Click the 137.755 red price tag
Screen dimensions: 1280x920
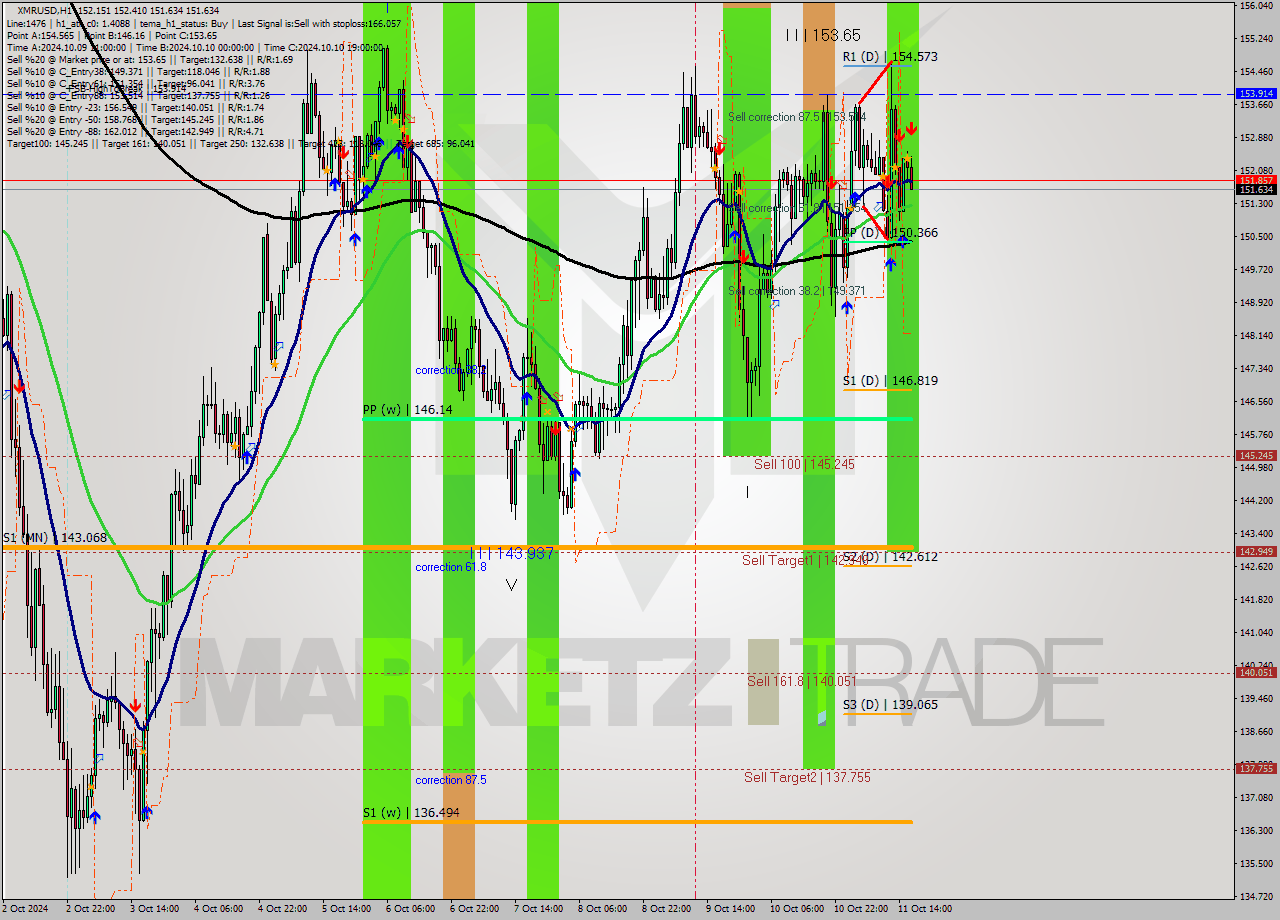(x=1257, y=768)
